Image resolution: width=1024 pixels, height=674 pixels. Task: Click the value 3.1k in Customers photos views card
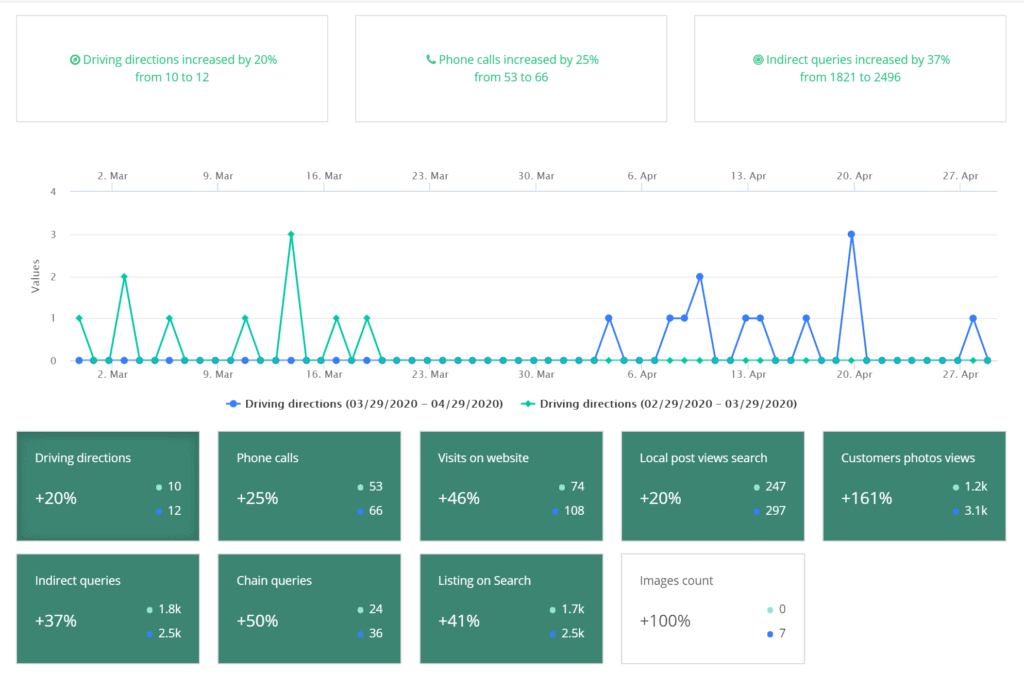click(x=976, y=511)
